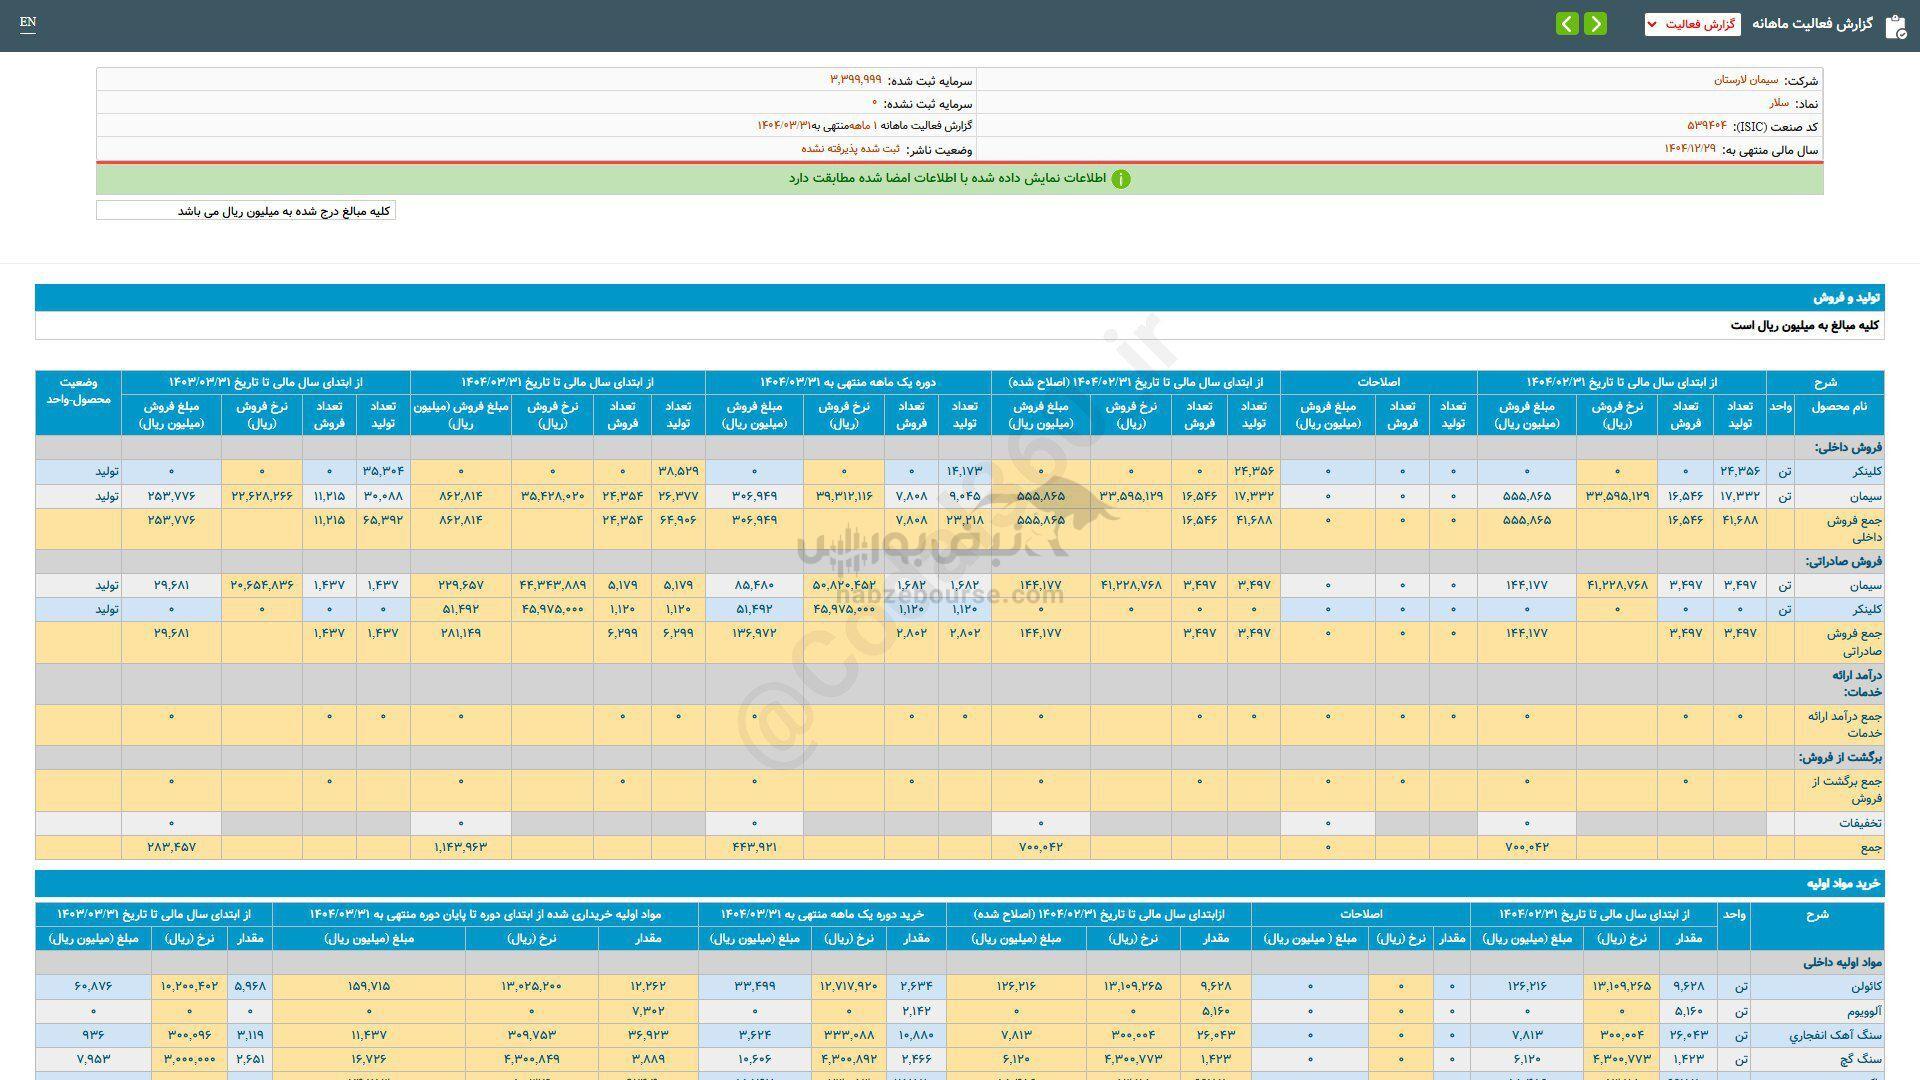The image size is (1920, 1080).
Task: Click the green info circle icon
Action: pyautogui.click(x=1121, y=179)
